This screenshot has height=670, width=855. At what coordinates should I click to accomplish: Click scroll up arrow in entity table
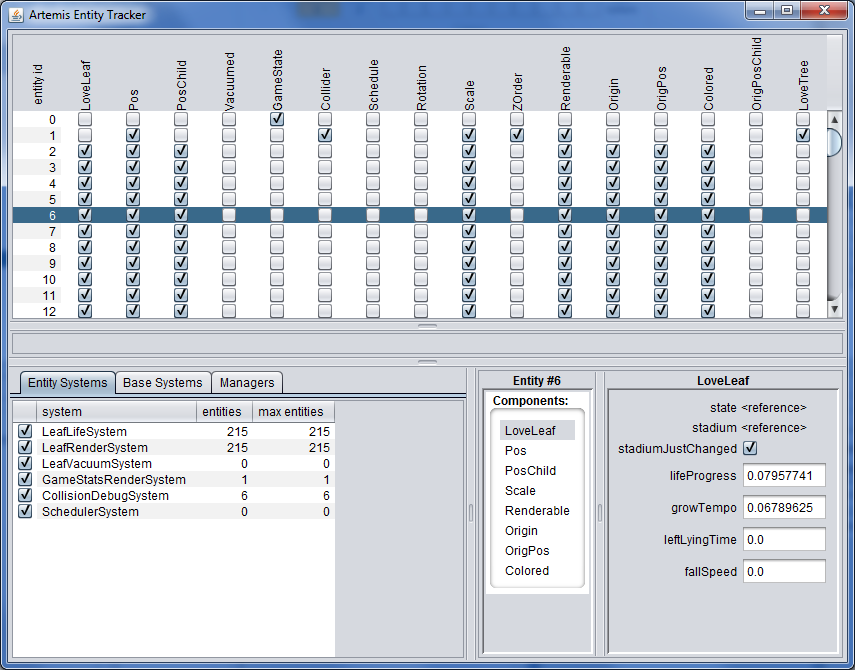tap(835, 119)
